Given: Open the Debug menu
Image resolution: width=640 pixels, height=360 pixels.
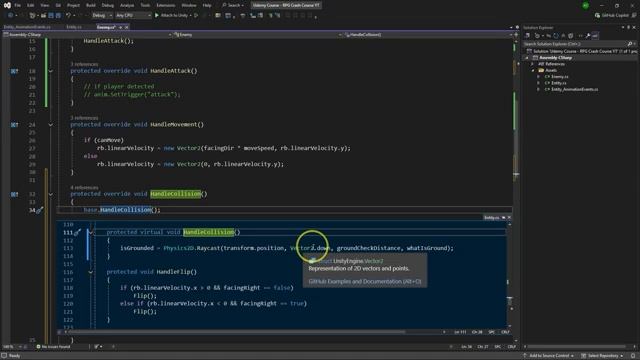Looking at the screenshot, I should [x=108, y=5].
